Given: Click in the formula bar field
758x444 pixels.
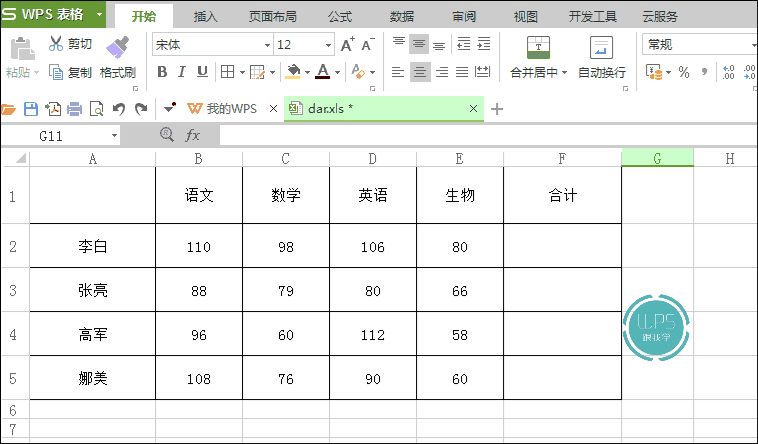Looking at the screenshot, I should point(488,135).
